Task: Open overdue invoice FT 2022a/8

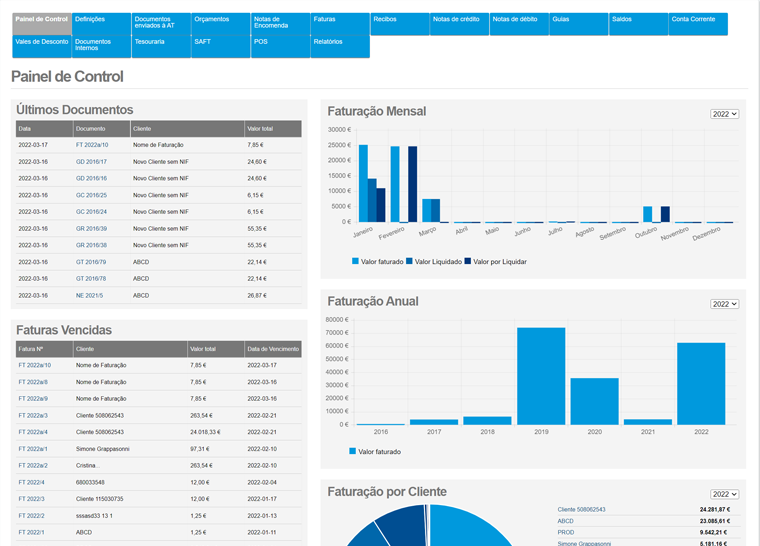Action: click(x=33, y=382)
